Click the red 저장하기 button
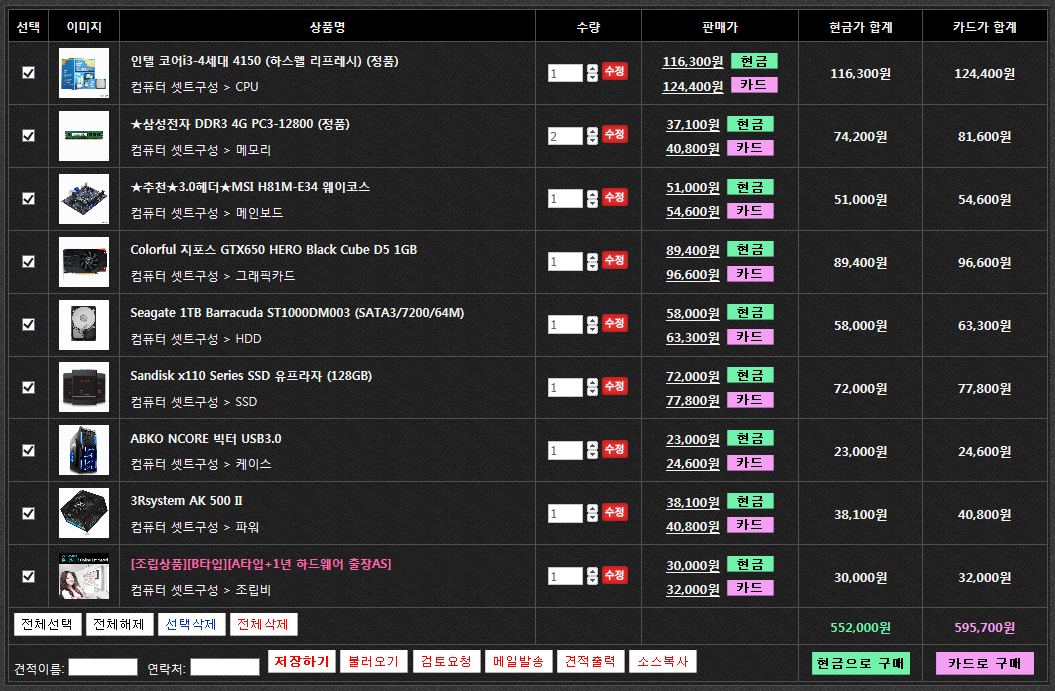 302,662
